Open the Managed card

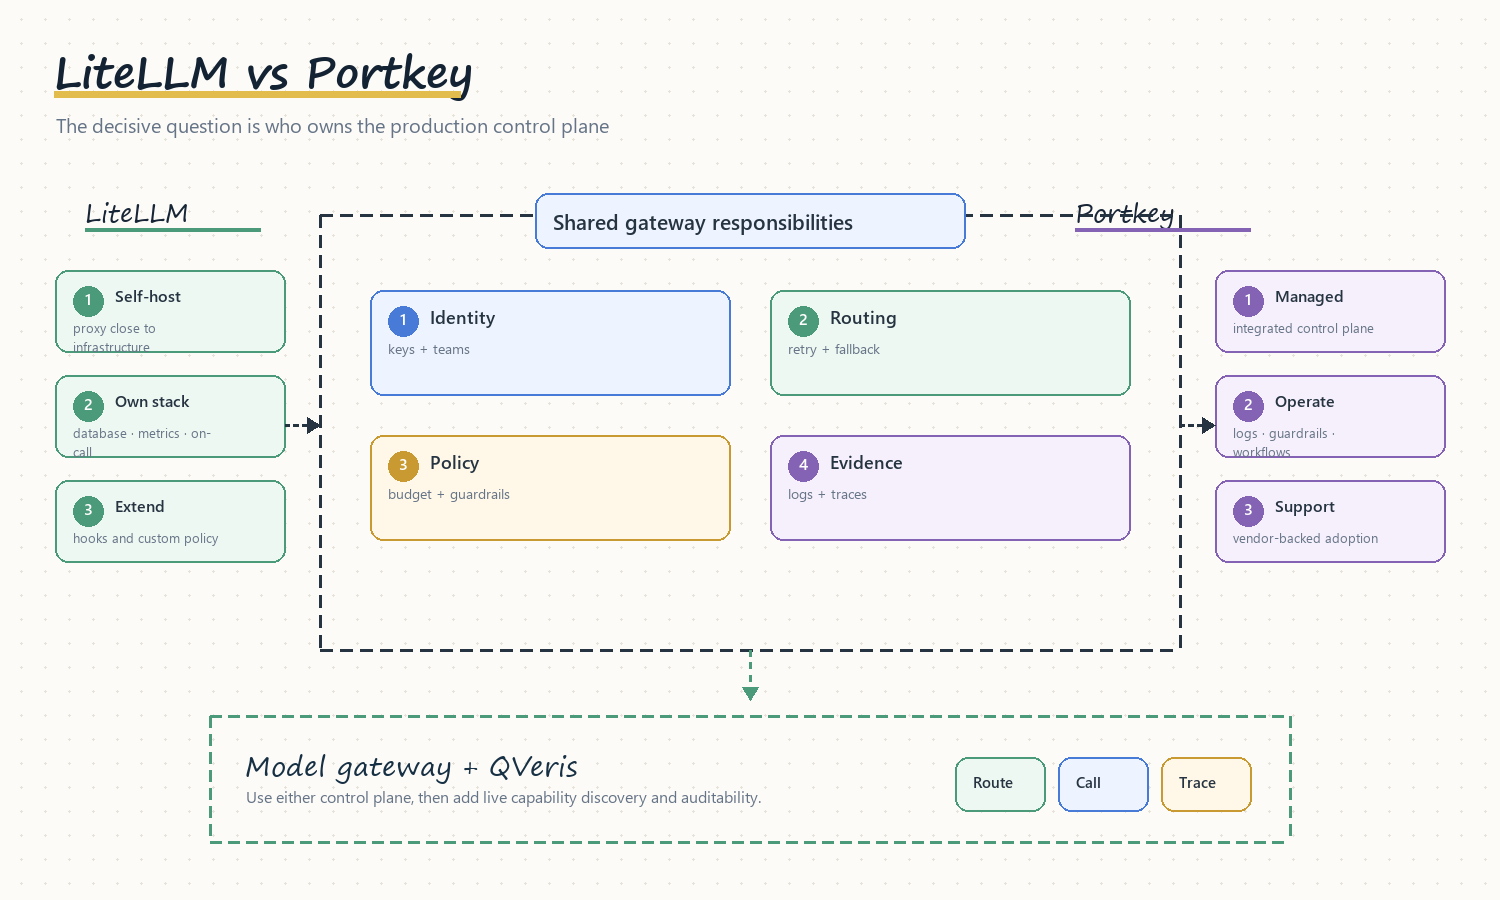(1330, 311)
